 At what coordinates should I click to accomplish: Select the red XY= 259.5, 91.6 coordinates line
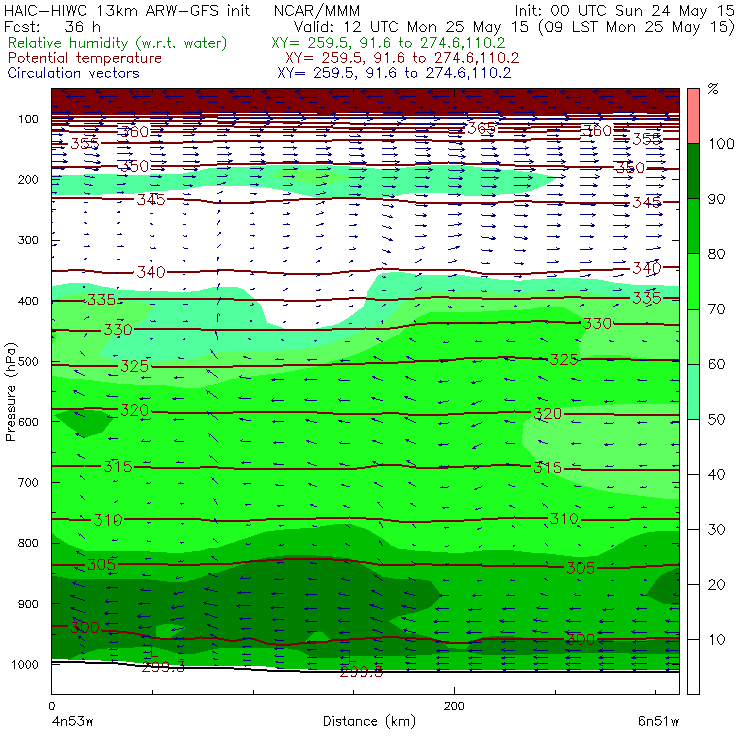[x=402, y=58]
